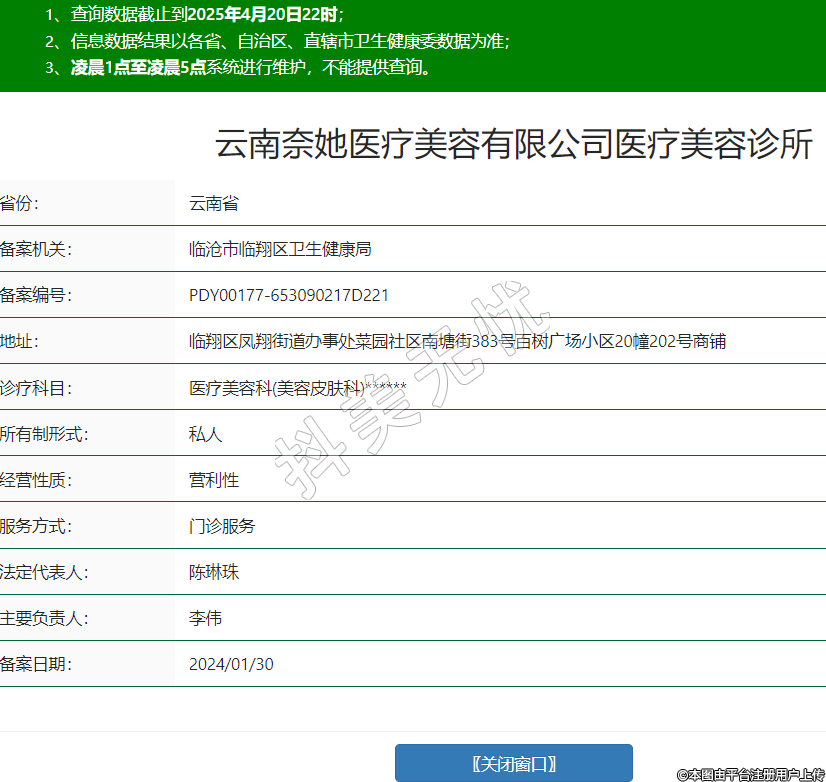This screenshot has width=826, height=782.
Task: Click the filing authority value 临沧市临翔区卫生健康局
Action: click(280, 249)
